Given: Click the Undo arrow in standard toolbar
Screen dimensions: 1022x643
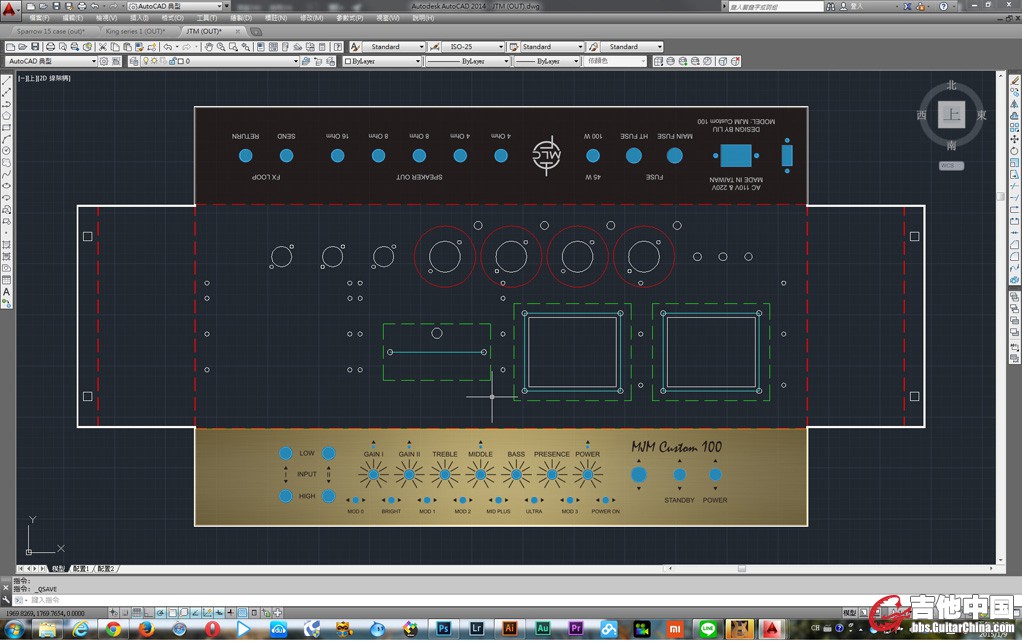Looking at the screenshot, I should point(168,46).
